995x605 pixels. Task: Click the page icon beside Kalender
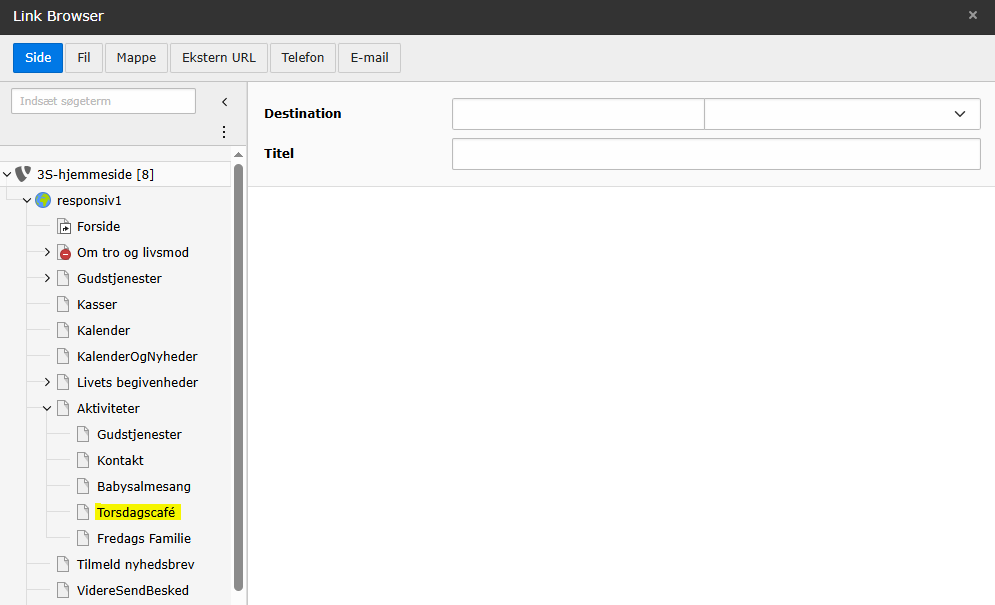64,330
